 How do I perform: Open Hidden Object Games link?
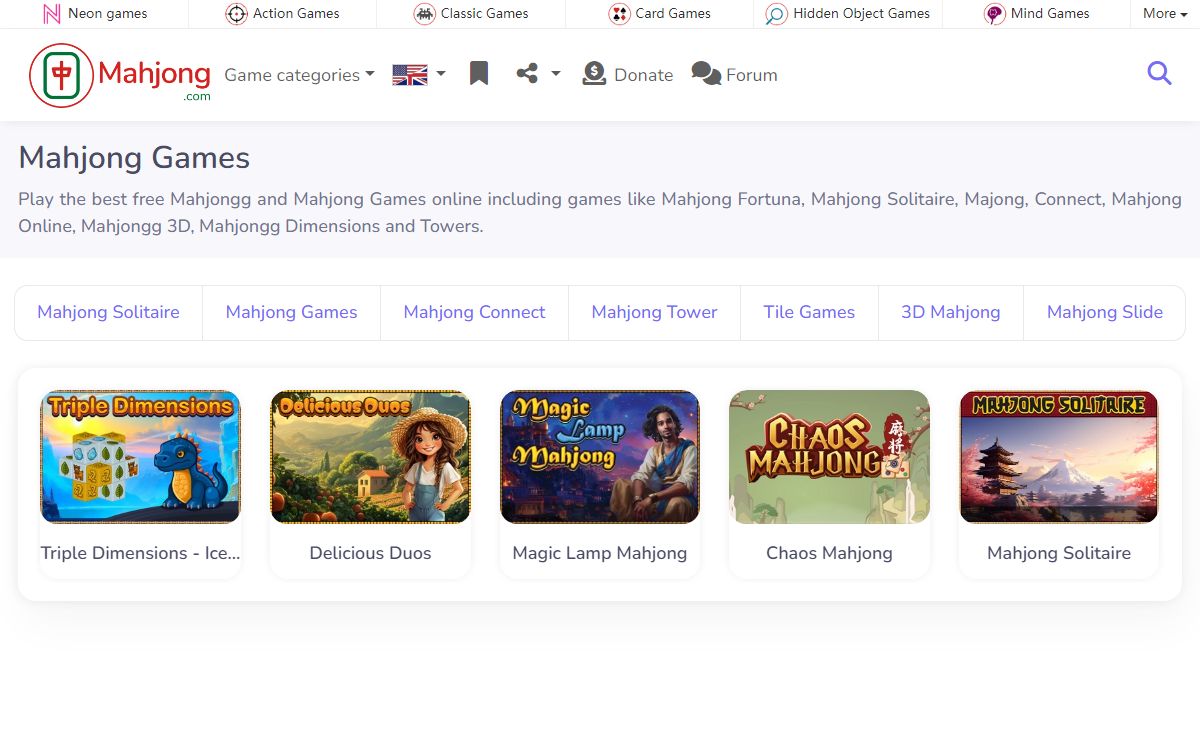click(x=861, y=14)
